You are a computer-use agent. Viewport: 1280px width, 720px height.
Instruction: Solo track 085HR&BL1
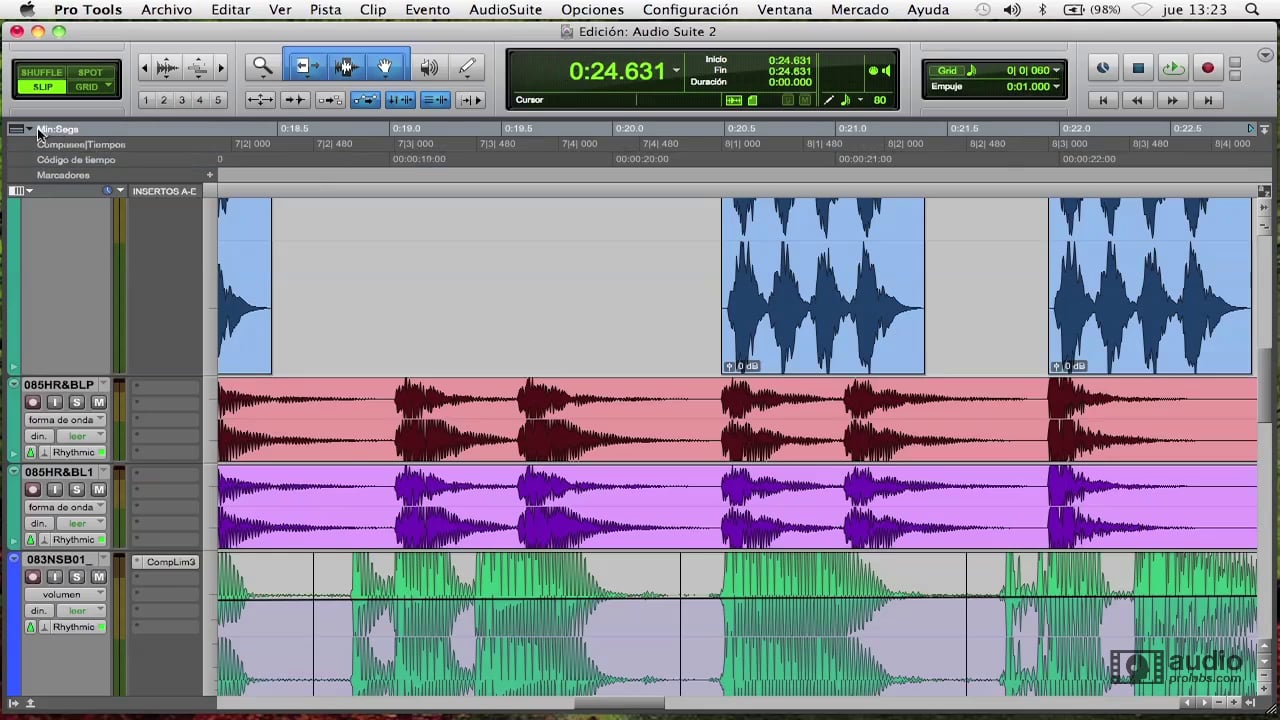pos(77,489)
